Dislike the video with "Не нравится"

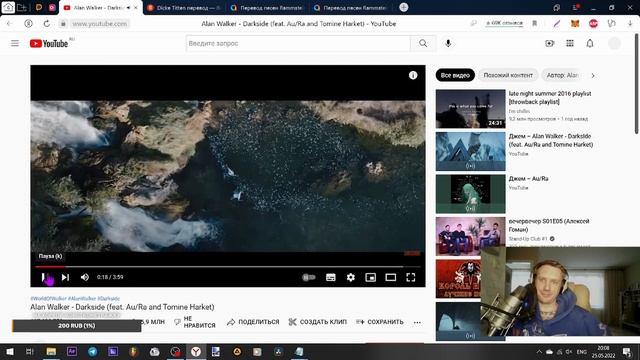195,322
